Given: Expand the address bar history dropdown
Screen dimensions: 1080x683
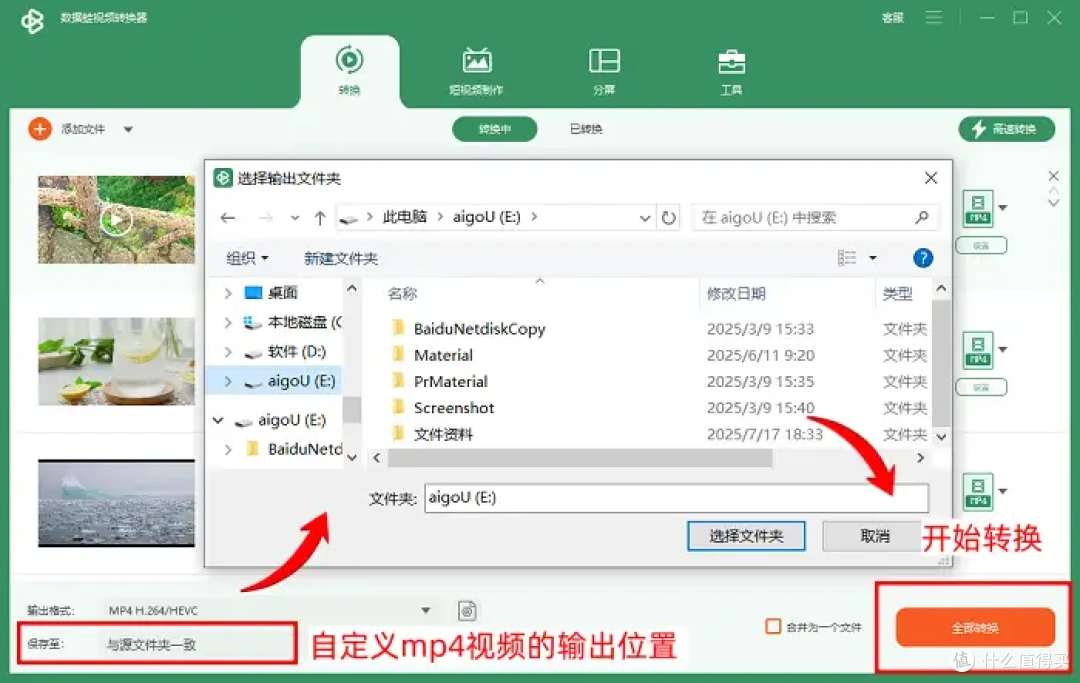Looking at the screenshot, I should tap(645, 218).
